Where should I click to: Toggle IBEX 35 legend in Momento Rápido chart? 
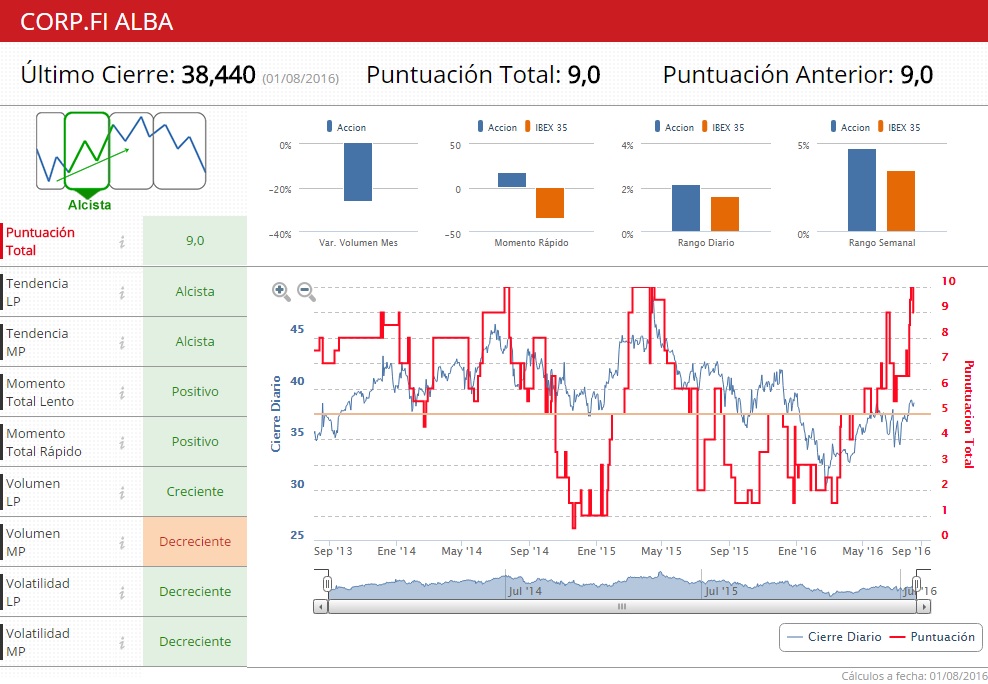(545, 127)
